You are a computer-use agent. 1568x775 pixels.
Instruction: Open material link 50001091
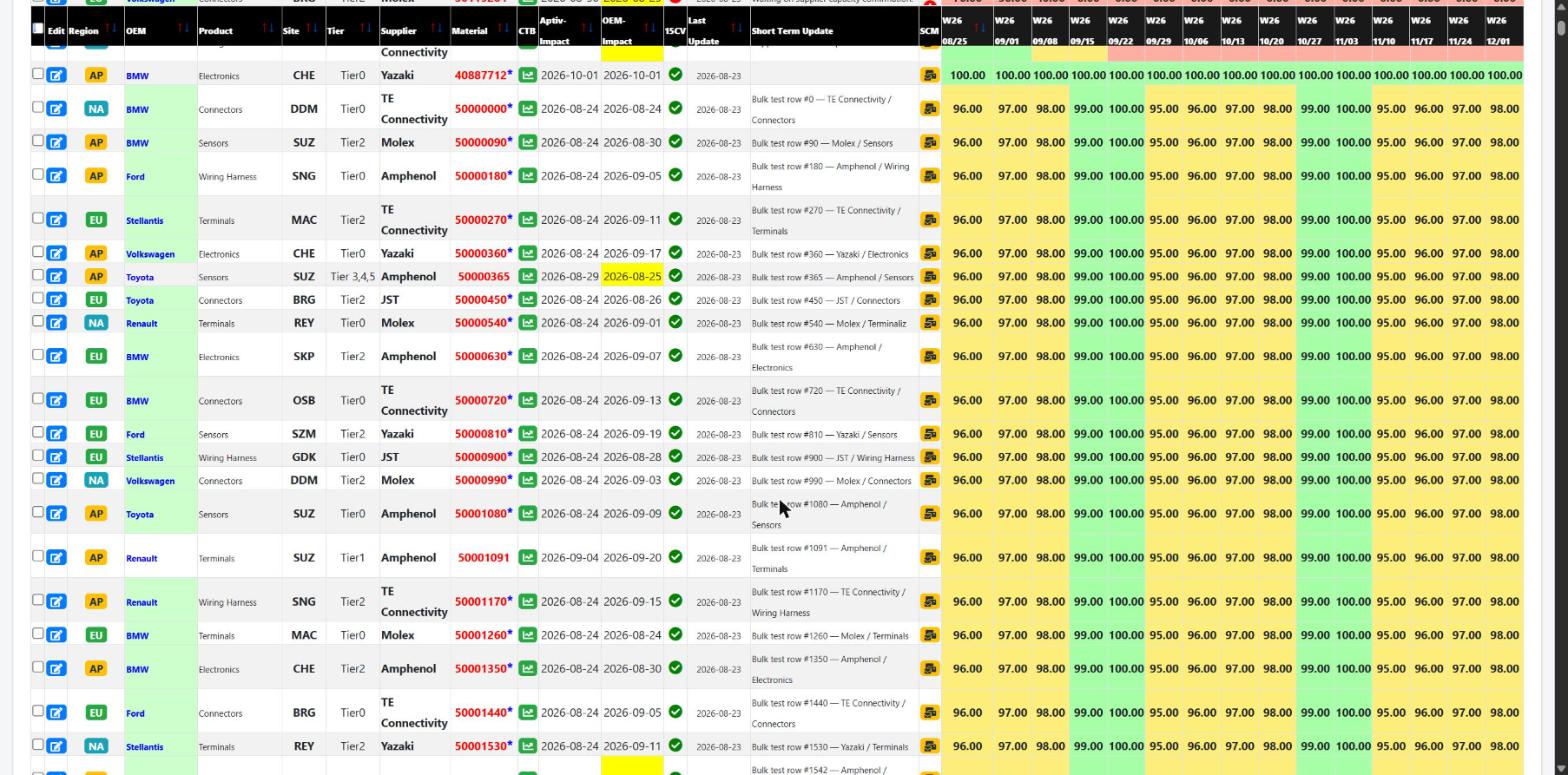(483, 558)
